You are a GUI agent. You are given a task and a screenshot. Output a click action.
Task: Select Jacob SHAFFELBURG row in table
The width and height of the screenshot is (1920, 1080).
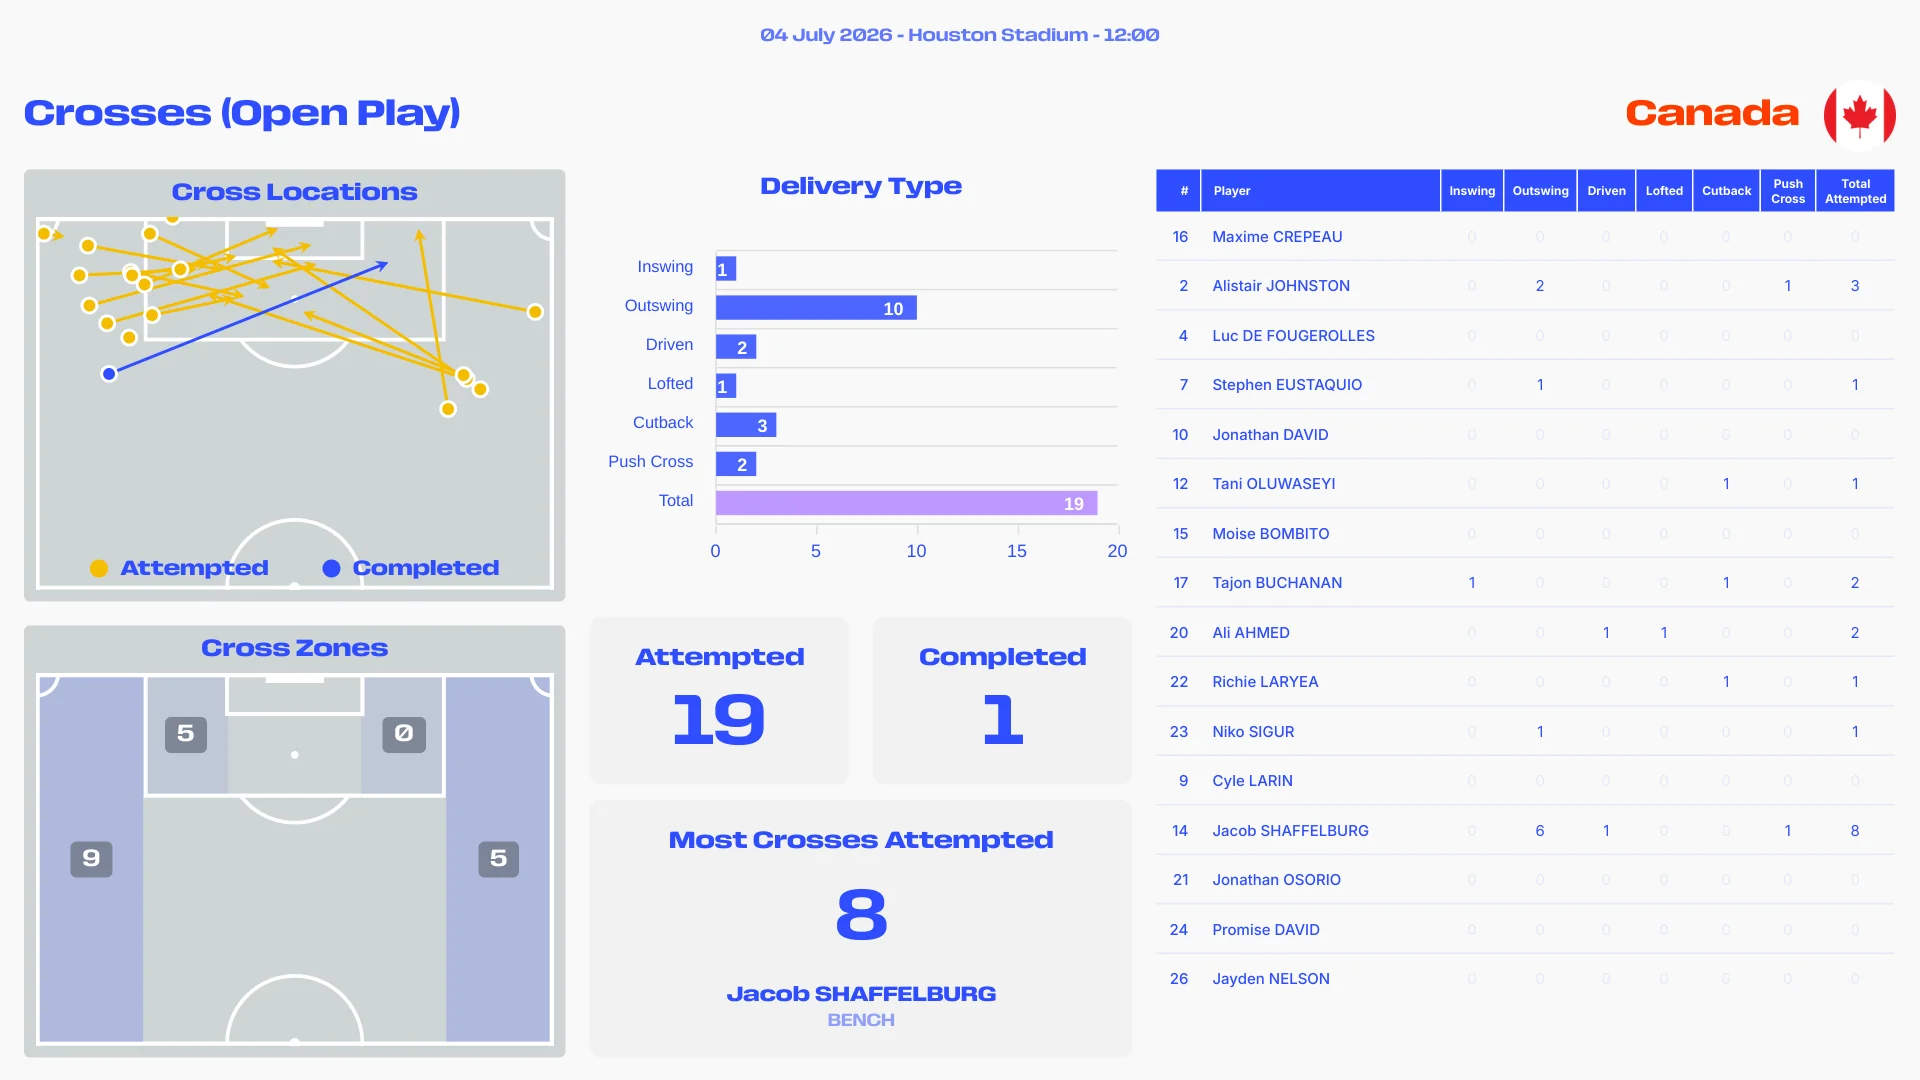[x=1525, y=830]
